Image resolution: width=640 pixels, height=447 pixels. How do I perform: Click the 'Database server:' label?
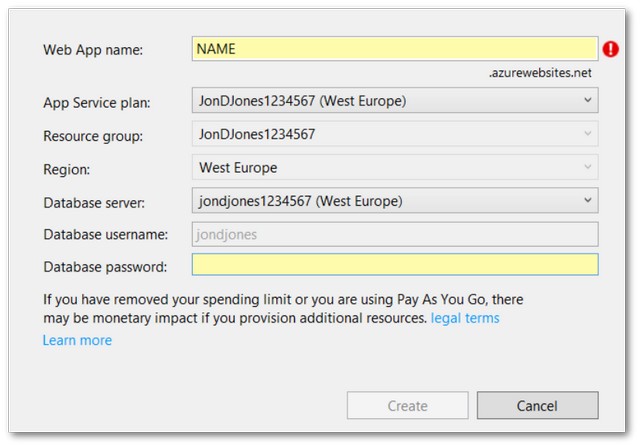[94, 202]
